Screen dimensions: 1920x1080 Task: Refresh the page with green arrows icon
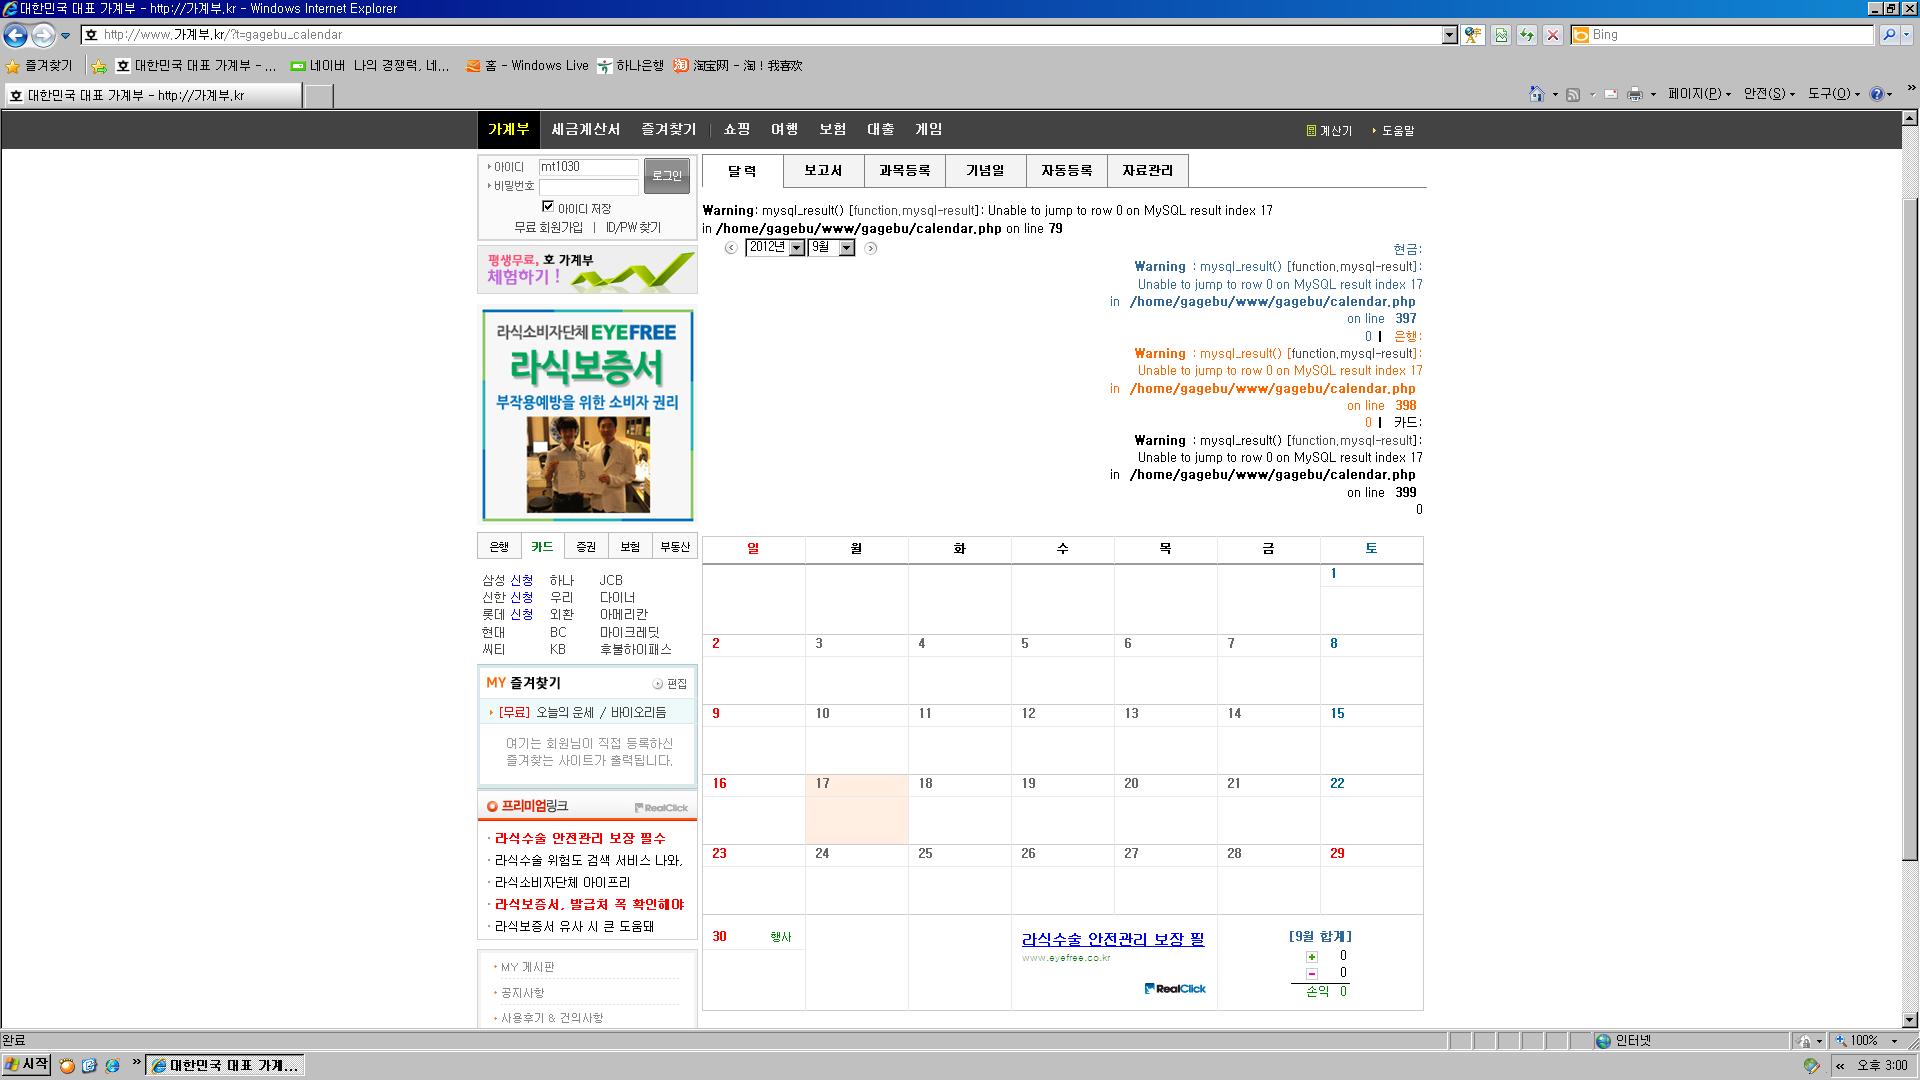[x=1527, y=35]
